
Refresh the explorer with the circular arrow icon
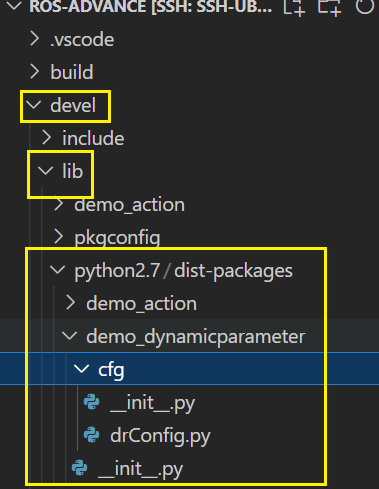click(364, 6)
